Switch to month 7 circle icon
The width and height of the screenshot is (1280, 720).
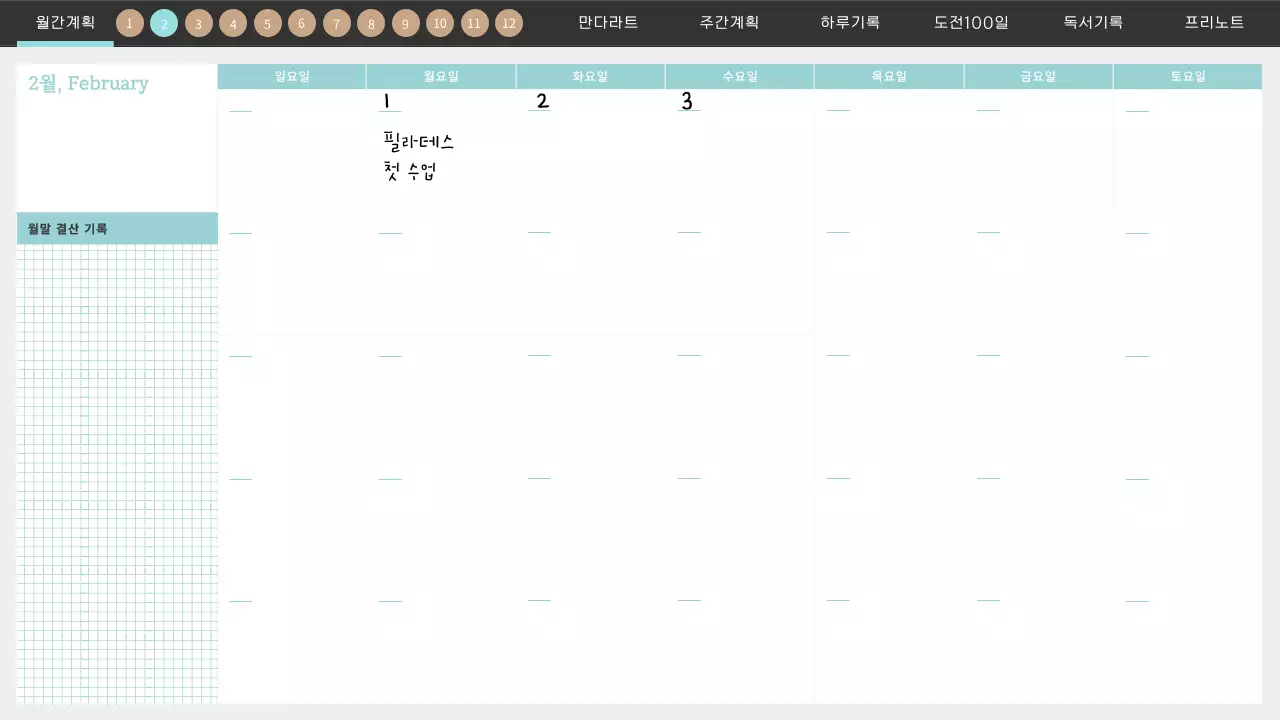point(337,23)
